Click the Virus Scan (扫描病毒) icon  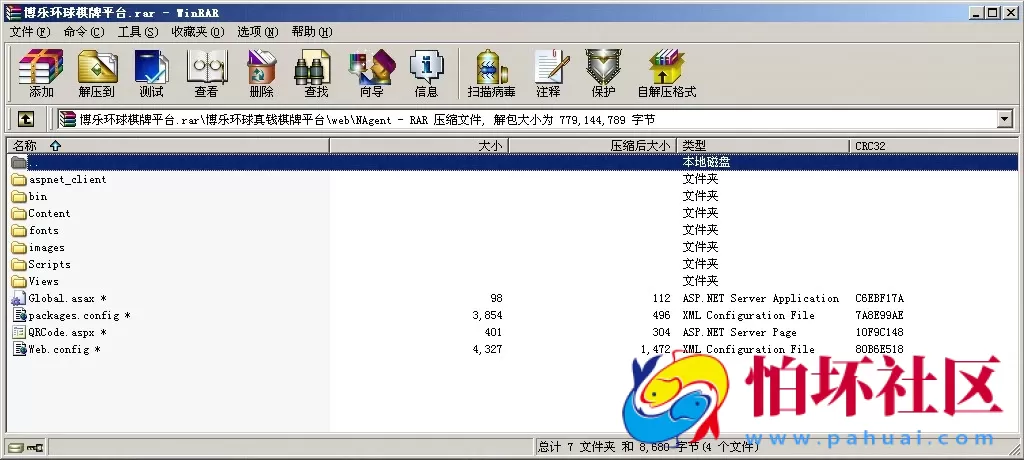pos(492,73)
